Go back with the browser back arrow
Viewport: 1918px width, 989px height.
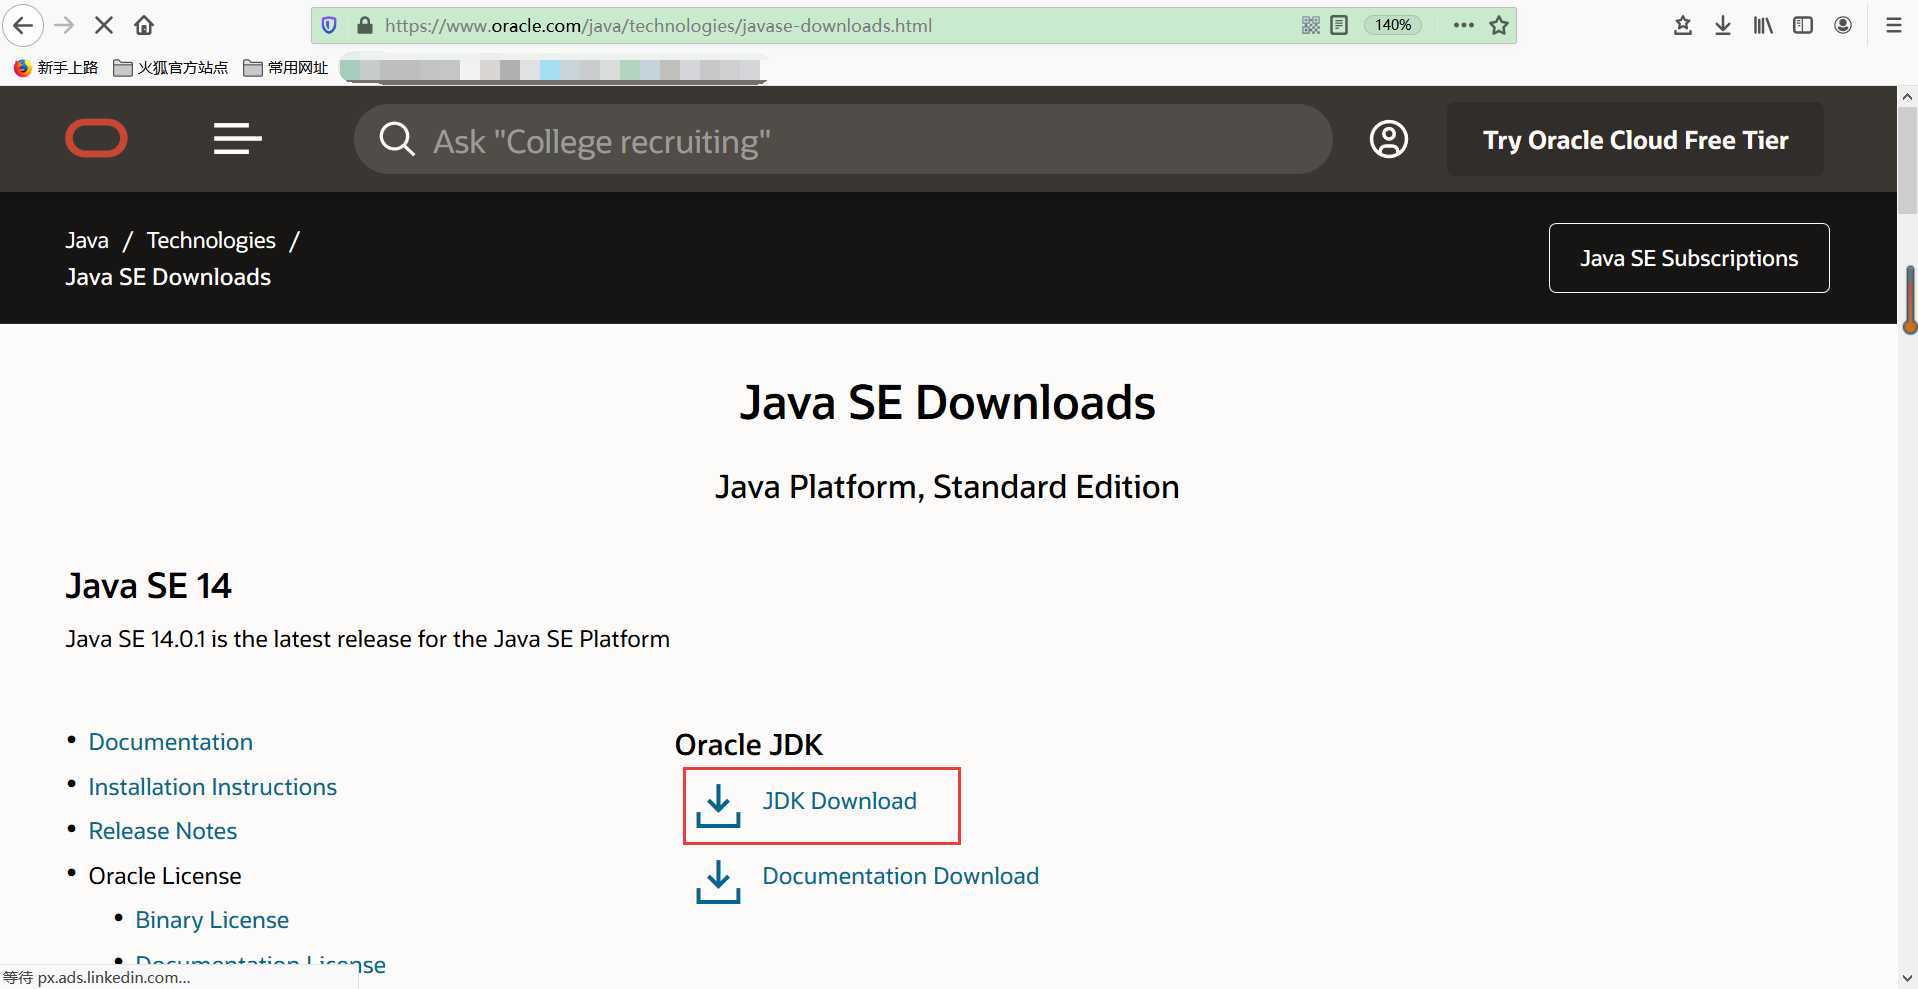23,25
